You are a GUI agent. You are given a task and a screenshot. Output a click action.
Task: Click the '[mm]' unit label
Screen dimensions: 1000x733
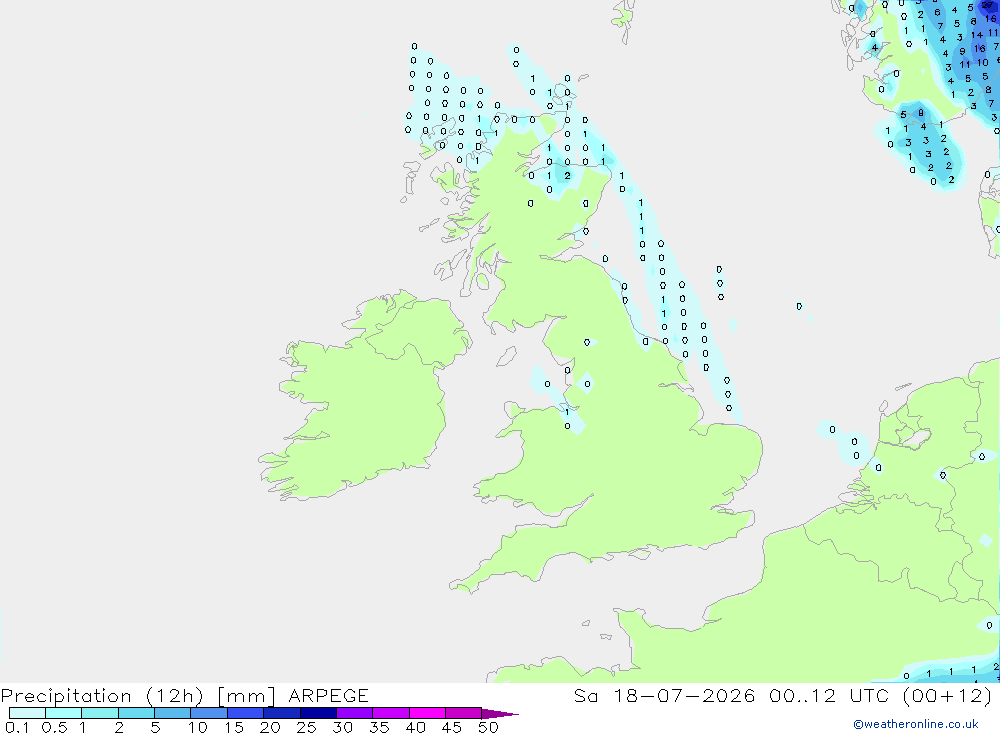point(246,696)
